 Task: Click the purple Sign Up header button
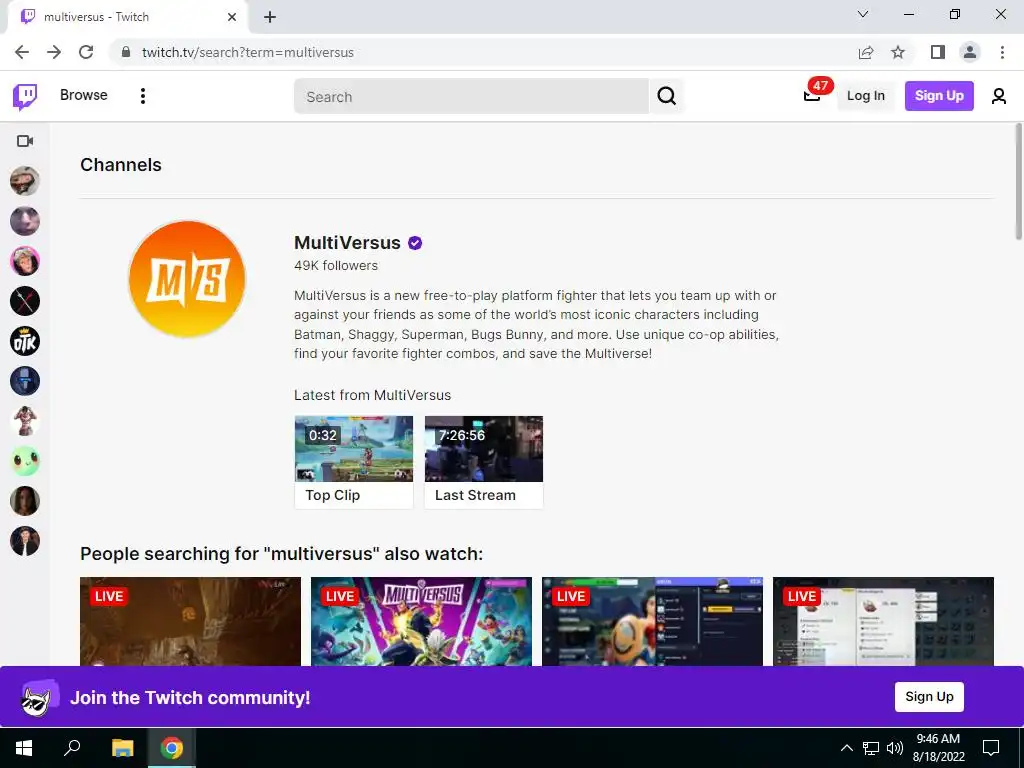pyautogui.click(x=938, y=96)
